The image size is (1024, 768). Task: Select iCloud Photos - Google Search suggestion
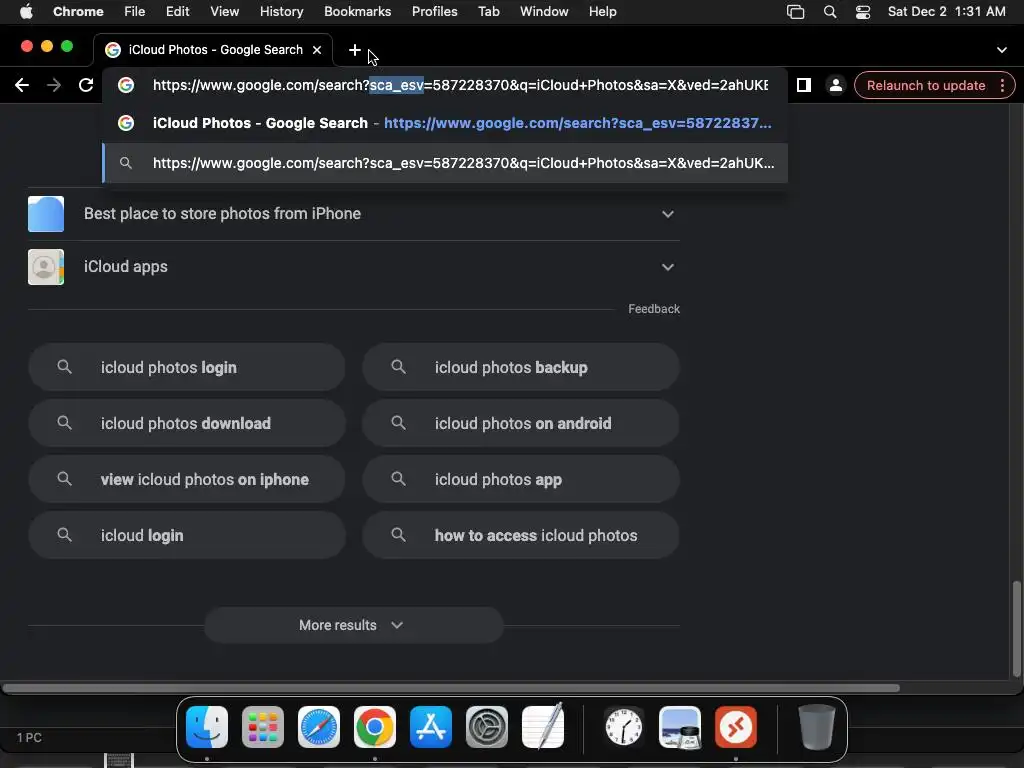click(445, 123)
